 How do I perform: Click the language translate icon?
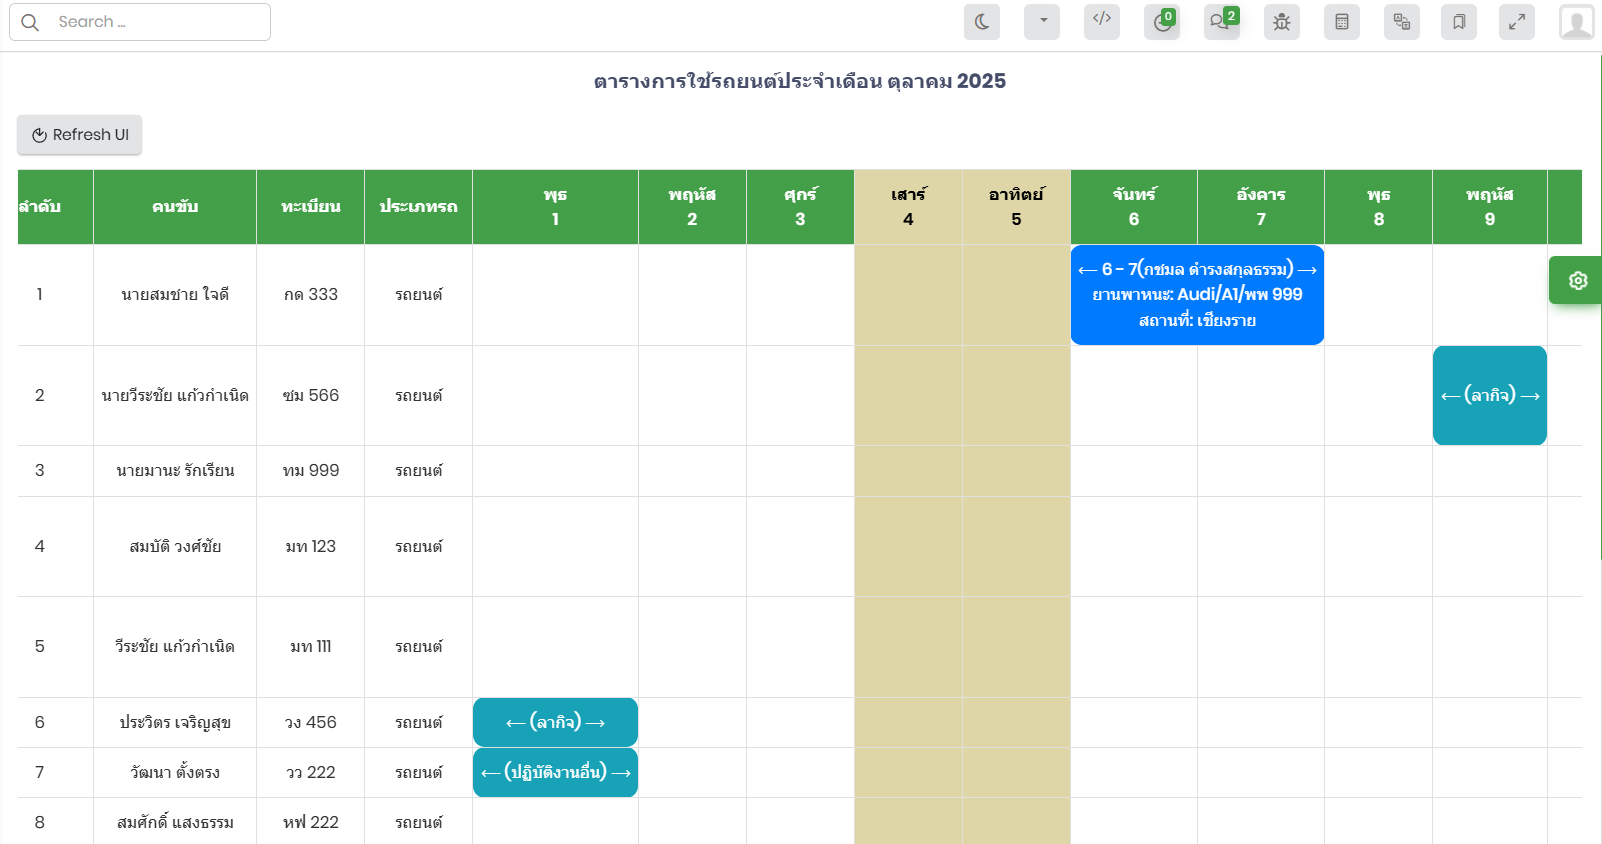pos(1401,22)
